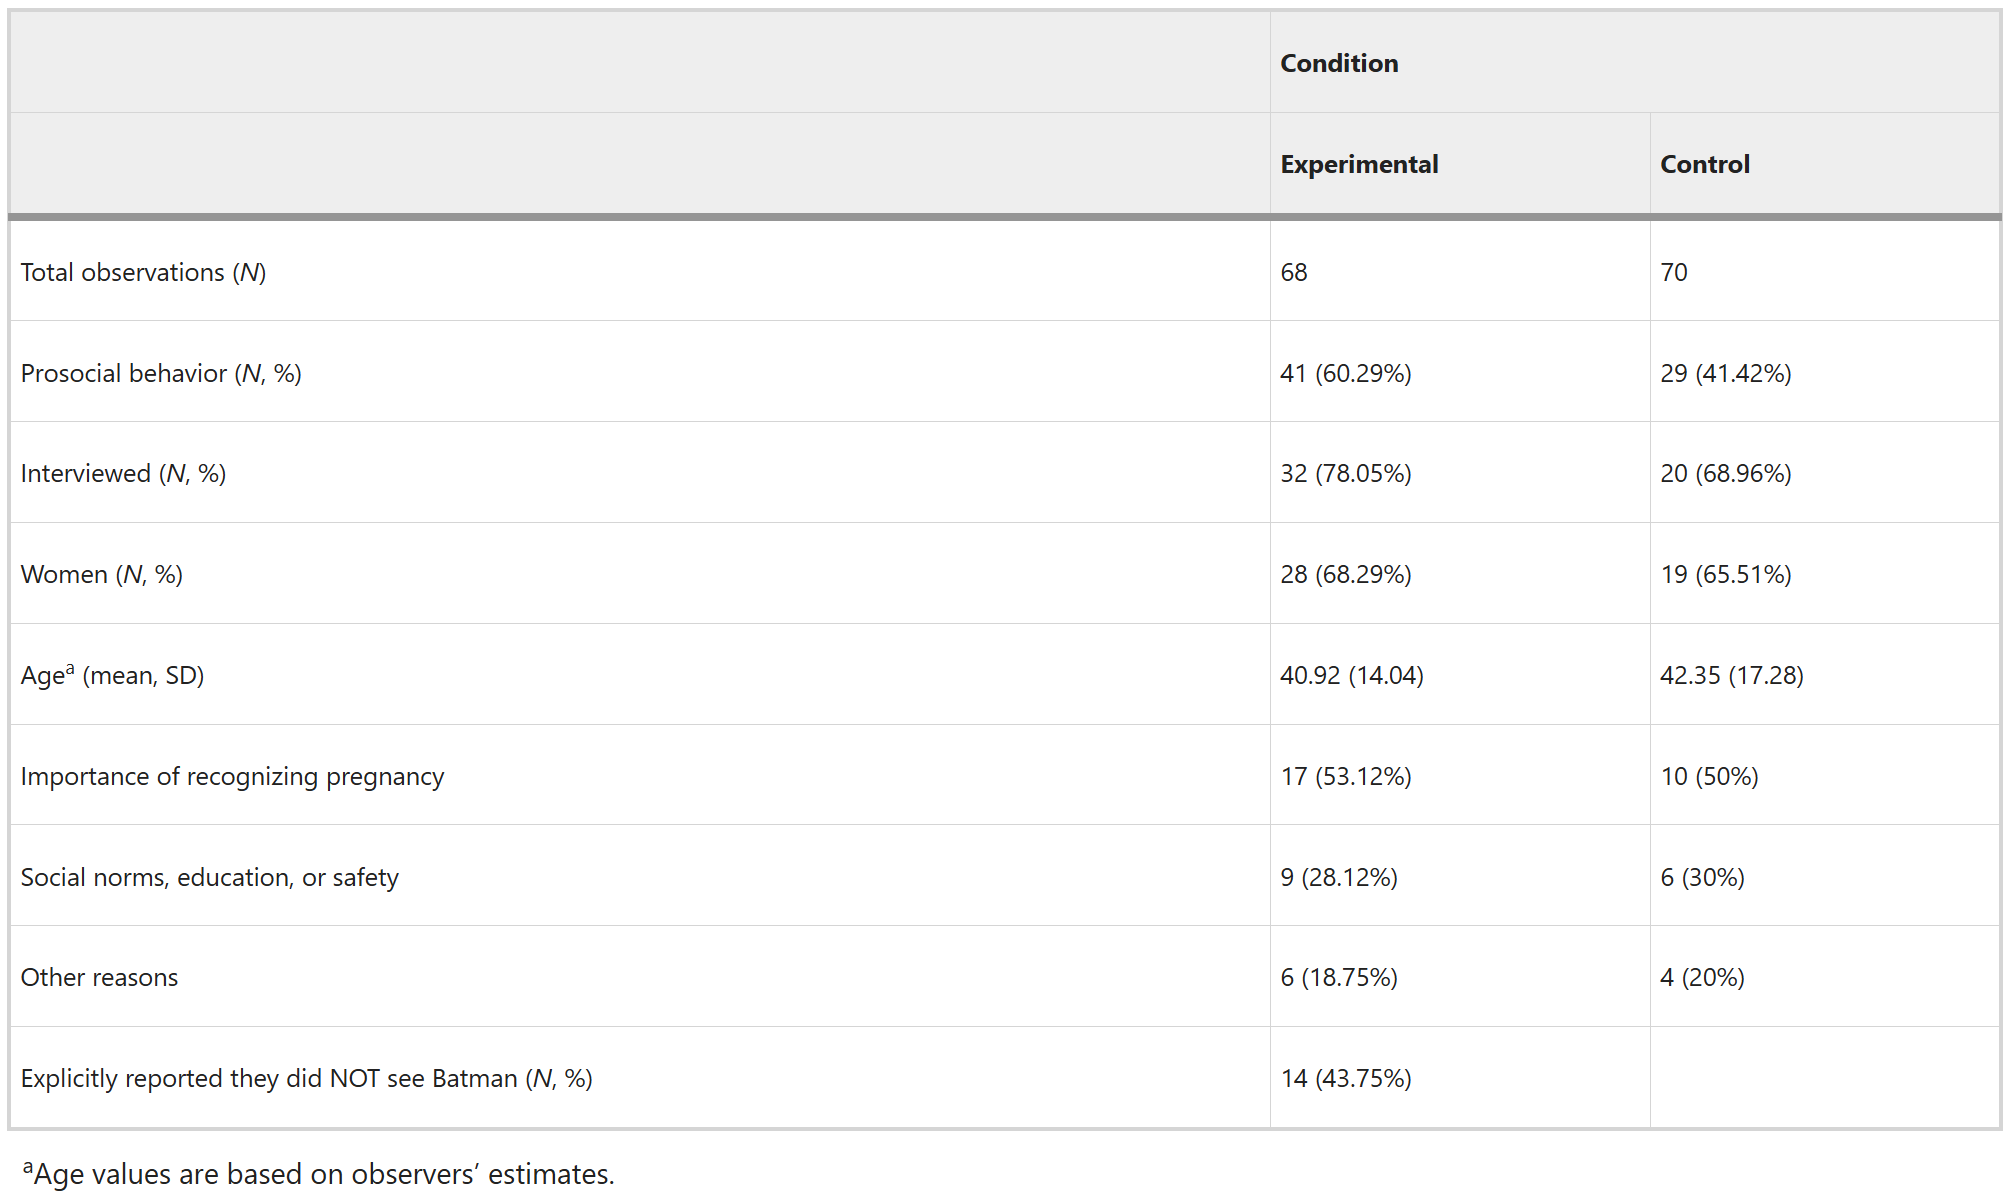Select the Prosocial behavior row label
The image size is (2008, 1204).
[x=161, y=373]
